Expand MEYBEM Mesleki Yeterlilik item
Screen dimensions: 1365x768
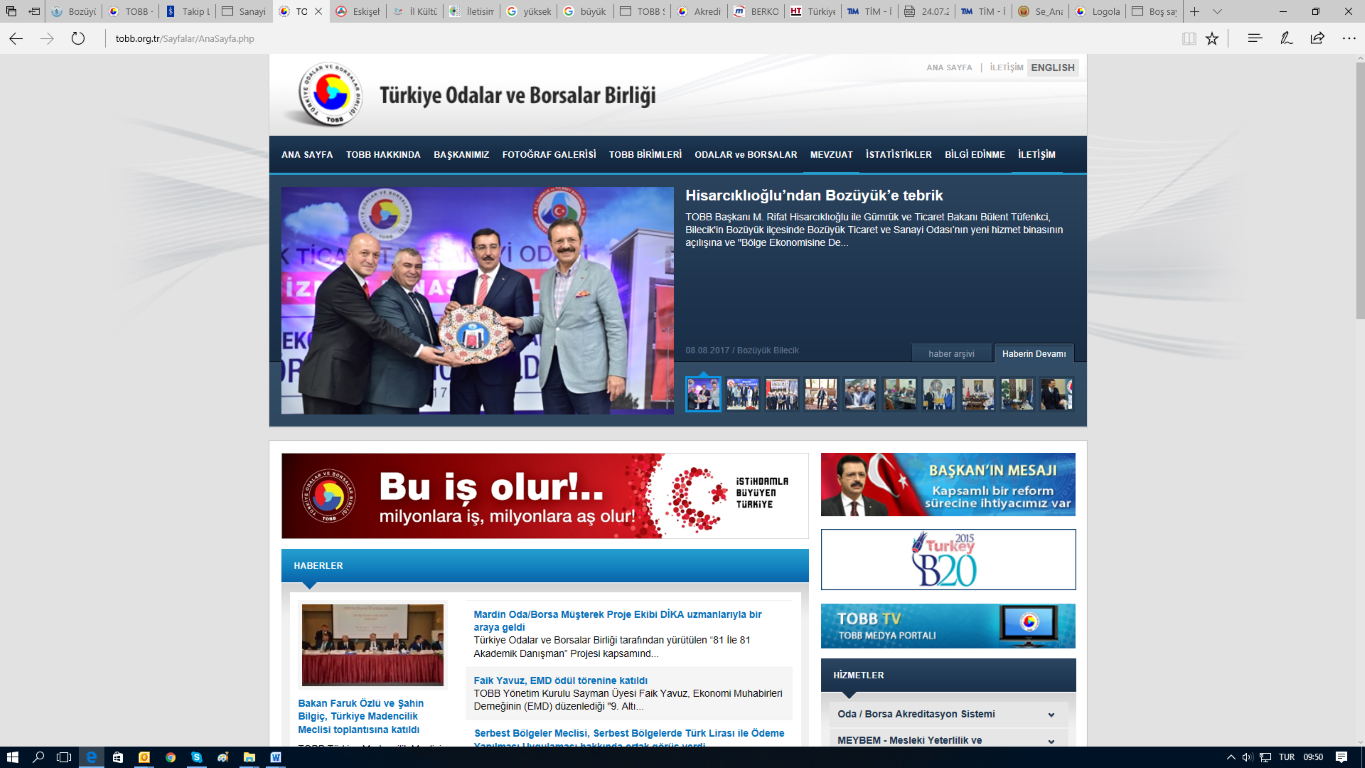click(948, 740)
